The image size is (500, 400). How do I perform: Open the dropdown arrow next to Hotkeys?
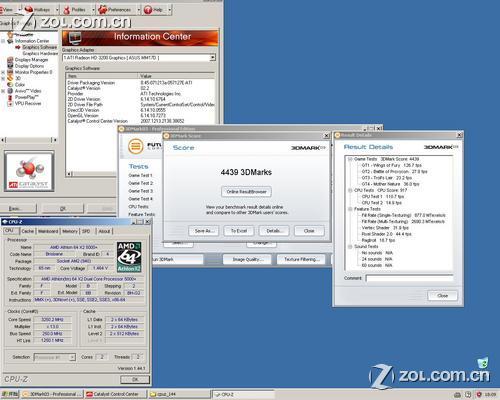pyautogui.click(x=57, y=10)
